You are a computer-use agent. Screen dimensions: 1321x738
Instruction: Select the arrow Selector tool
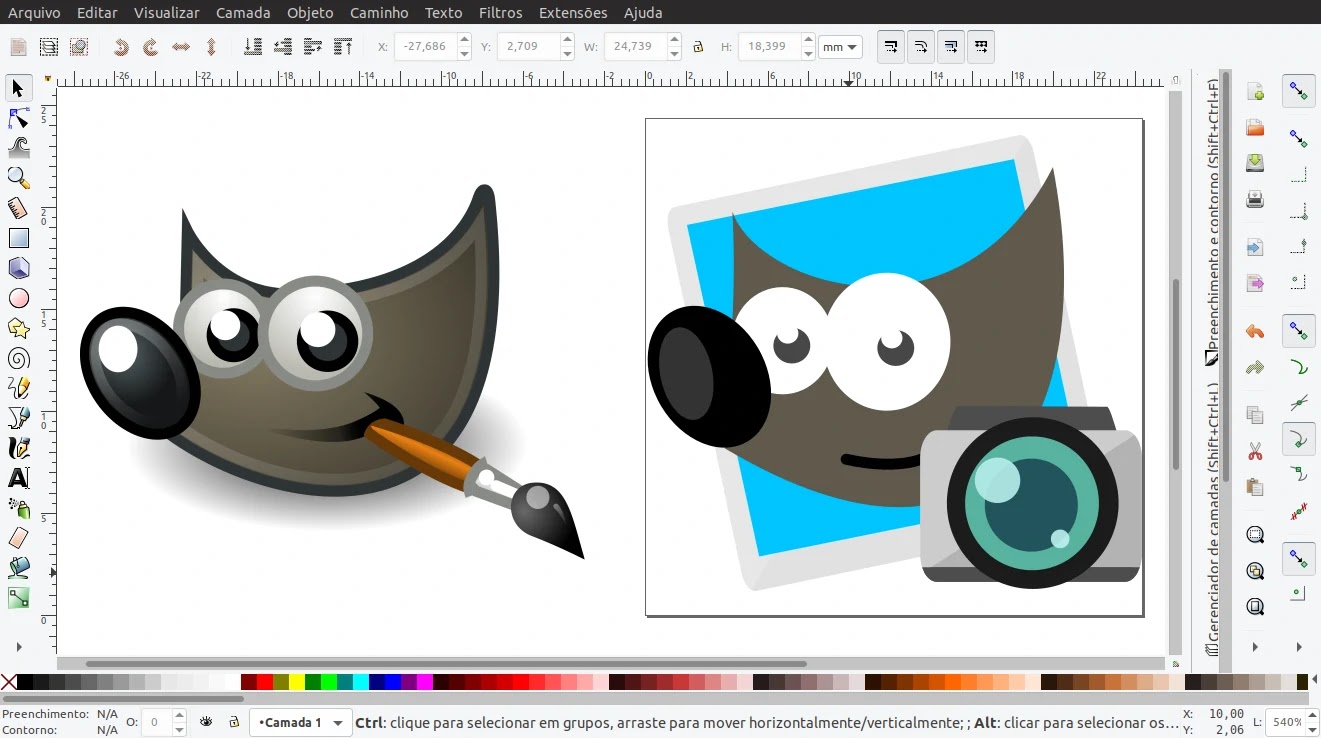[18, 89]
